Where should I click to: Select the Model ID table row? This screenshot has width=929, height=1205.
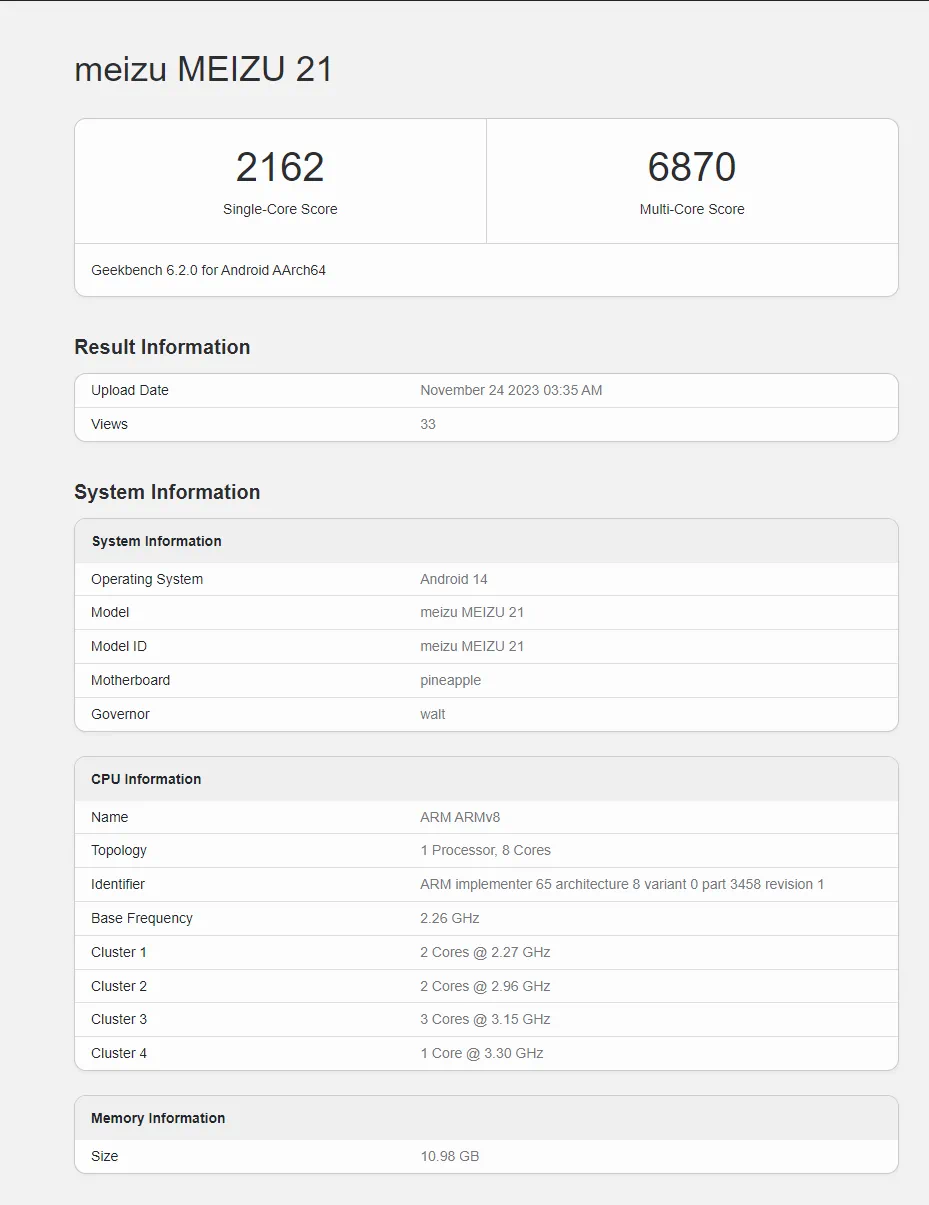point(485,646)
